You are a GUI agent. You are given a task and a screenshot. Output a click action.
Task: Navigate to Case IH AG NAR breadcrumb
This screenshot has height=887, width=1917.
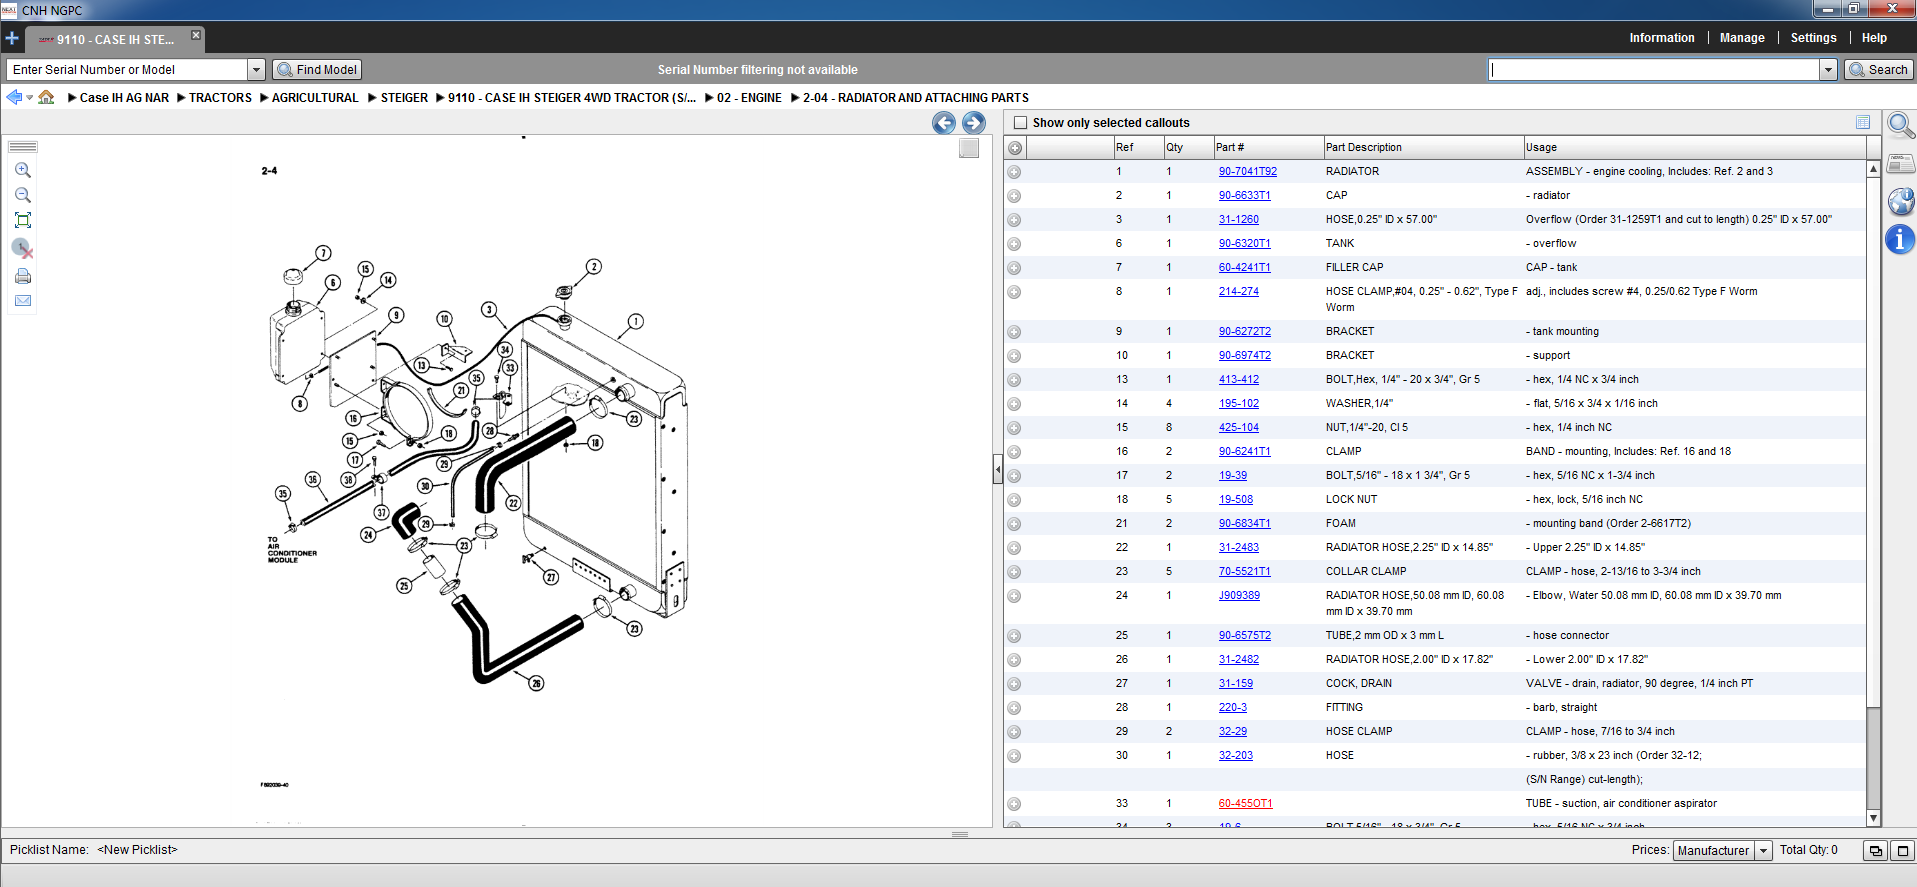pyautogui.click(x=124, y=98)
